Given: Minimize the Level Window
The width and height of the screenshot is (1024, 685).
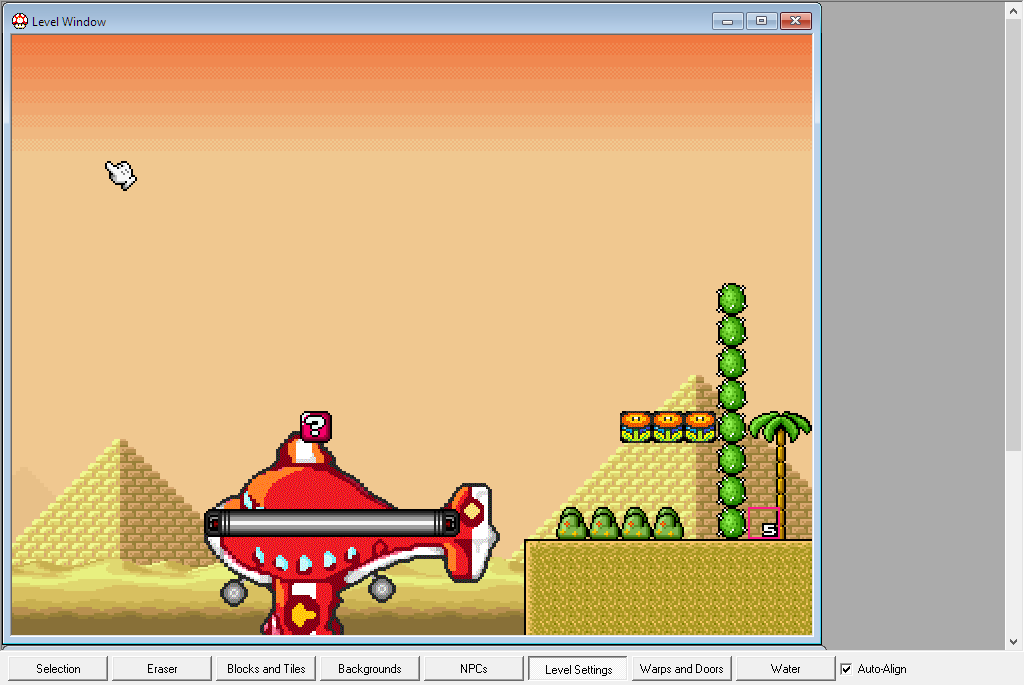Looking at the screenshot, I should [728, 21].
